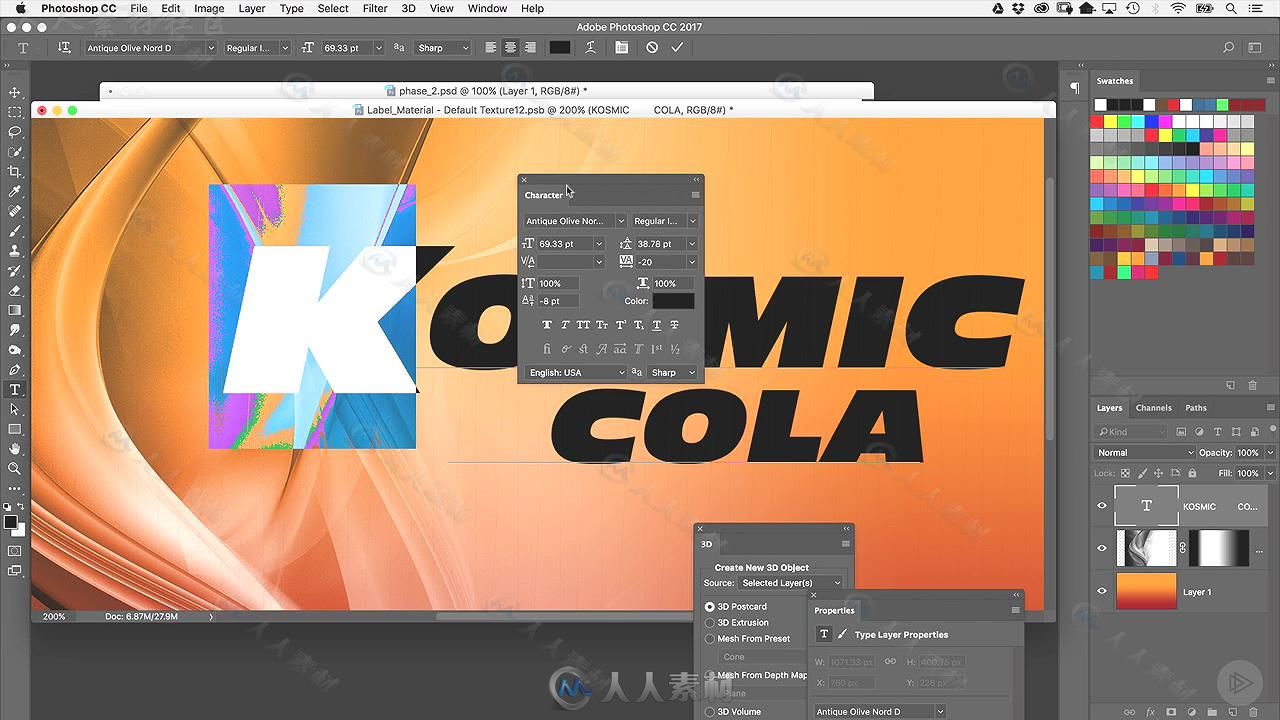Select the Rectangular Marquee tool
The height and width of the screenshot is (720, 1280).
tap(15, 112)
